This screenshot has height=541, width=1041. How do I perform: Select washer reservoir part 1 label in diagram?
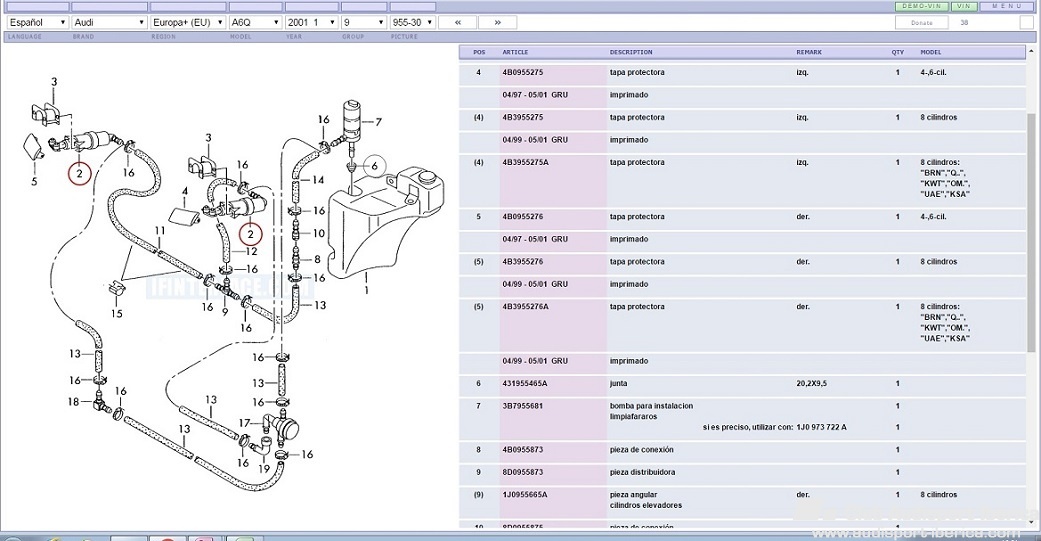[x=366, y=290]
